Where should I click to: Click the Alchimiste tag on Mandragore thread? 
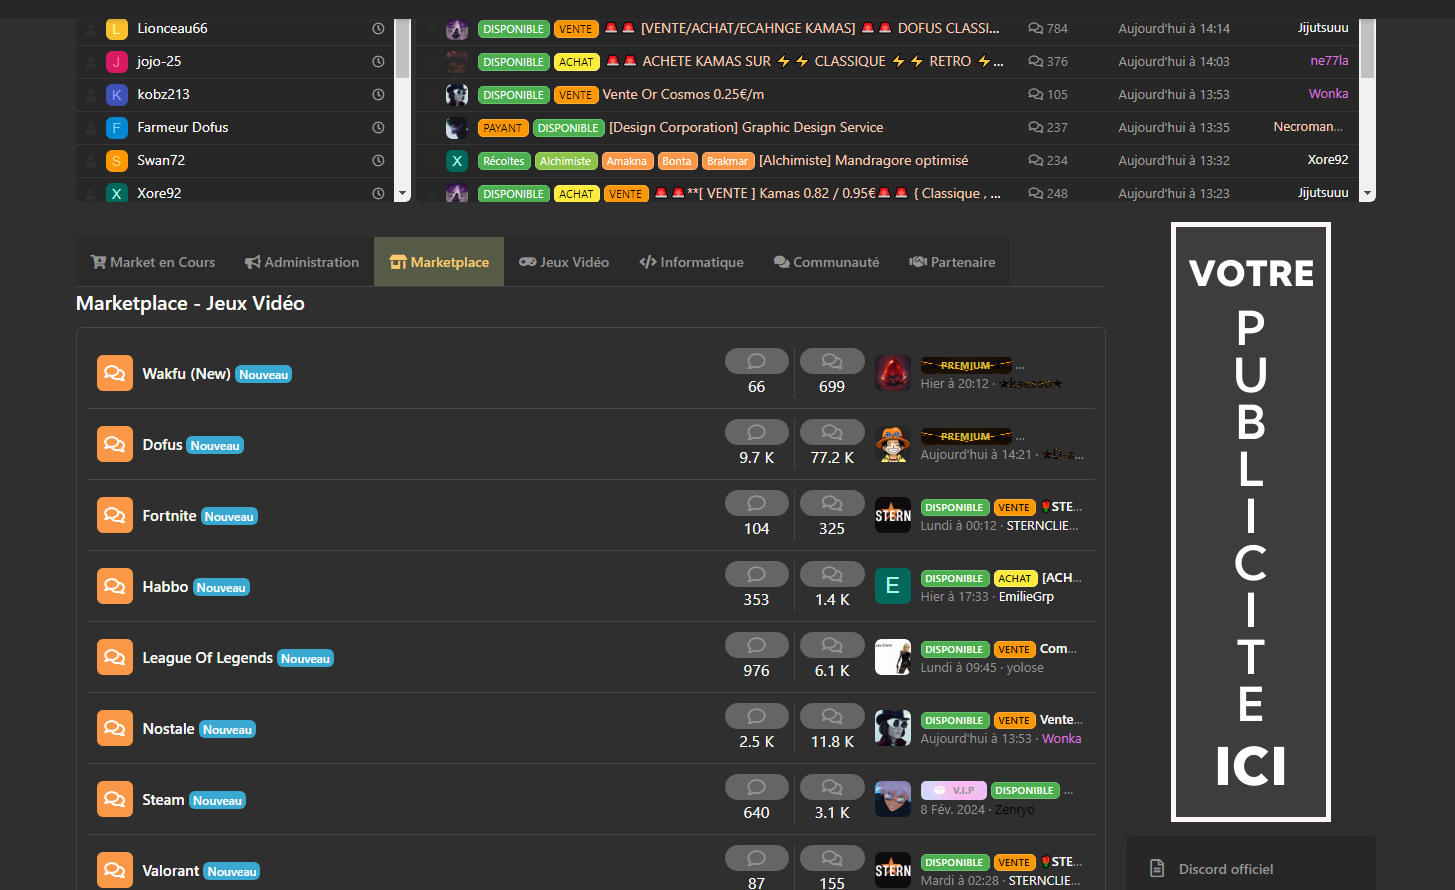pyautogui.click(x=565, y=161)
